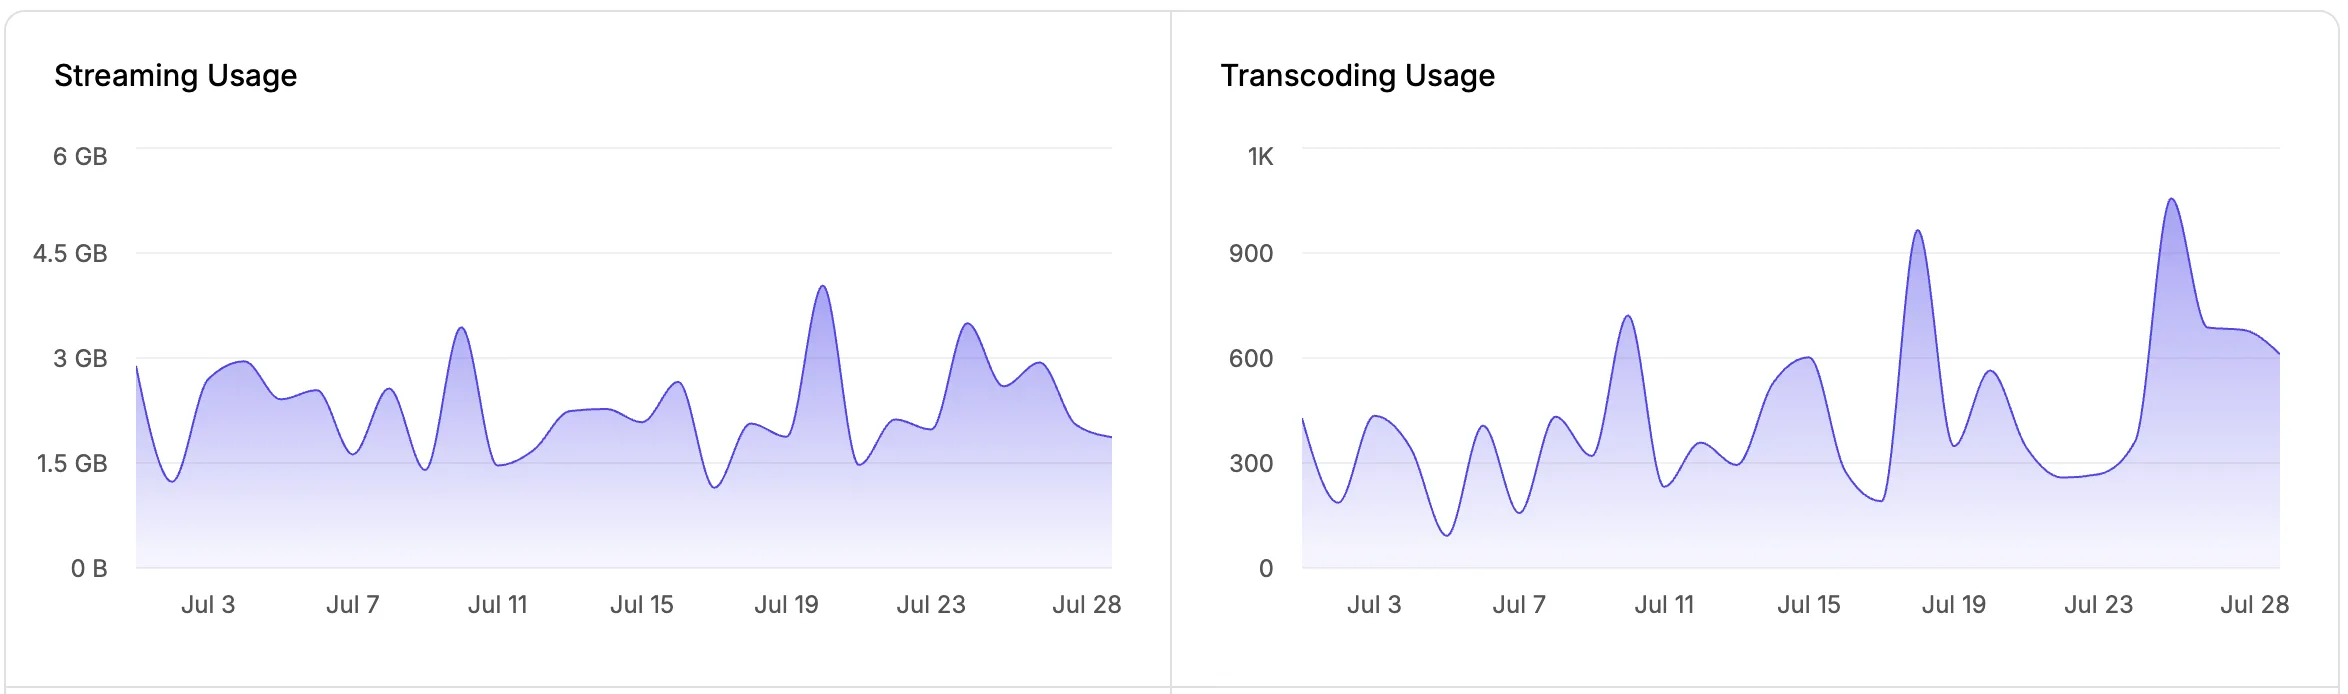Image resolution: width=2348 pixels, height=694 pixels.
Task: Select Jul 3 label on Streaming Usage axis
Action: point(208,604)
